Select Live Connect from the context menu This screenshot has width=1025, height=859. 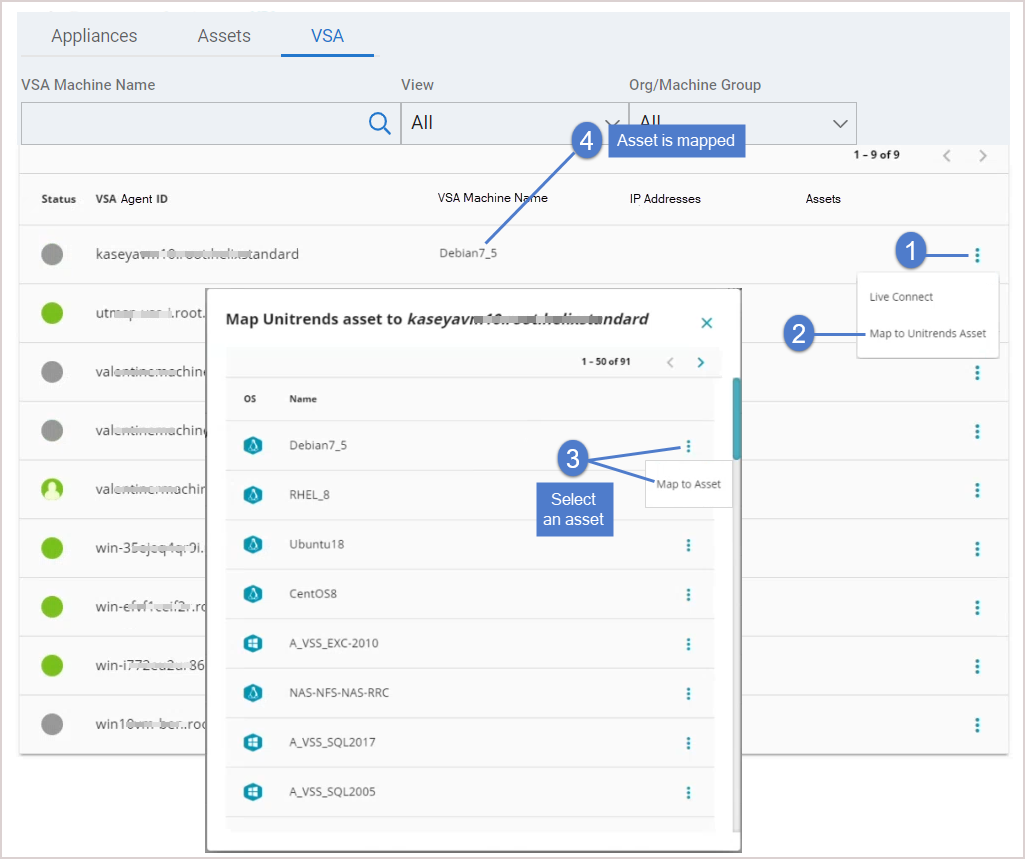click(901, 297)
